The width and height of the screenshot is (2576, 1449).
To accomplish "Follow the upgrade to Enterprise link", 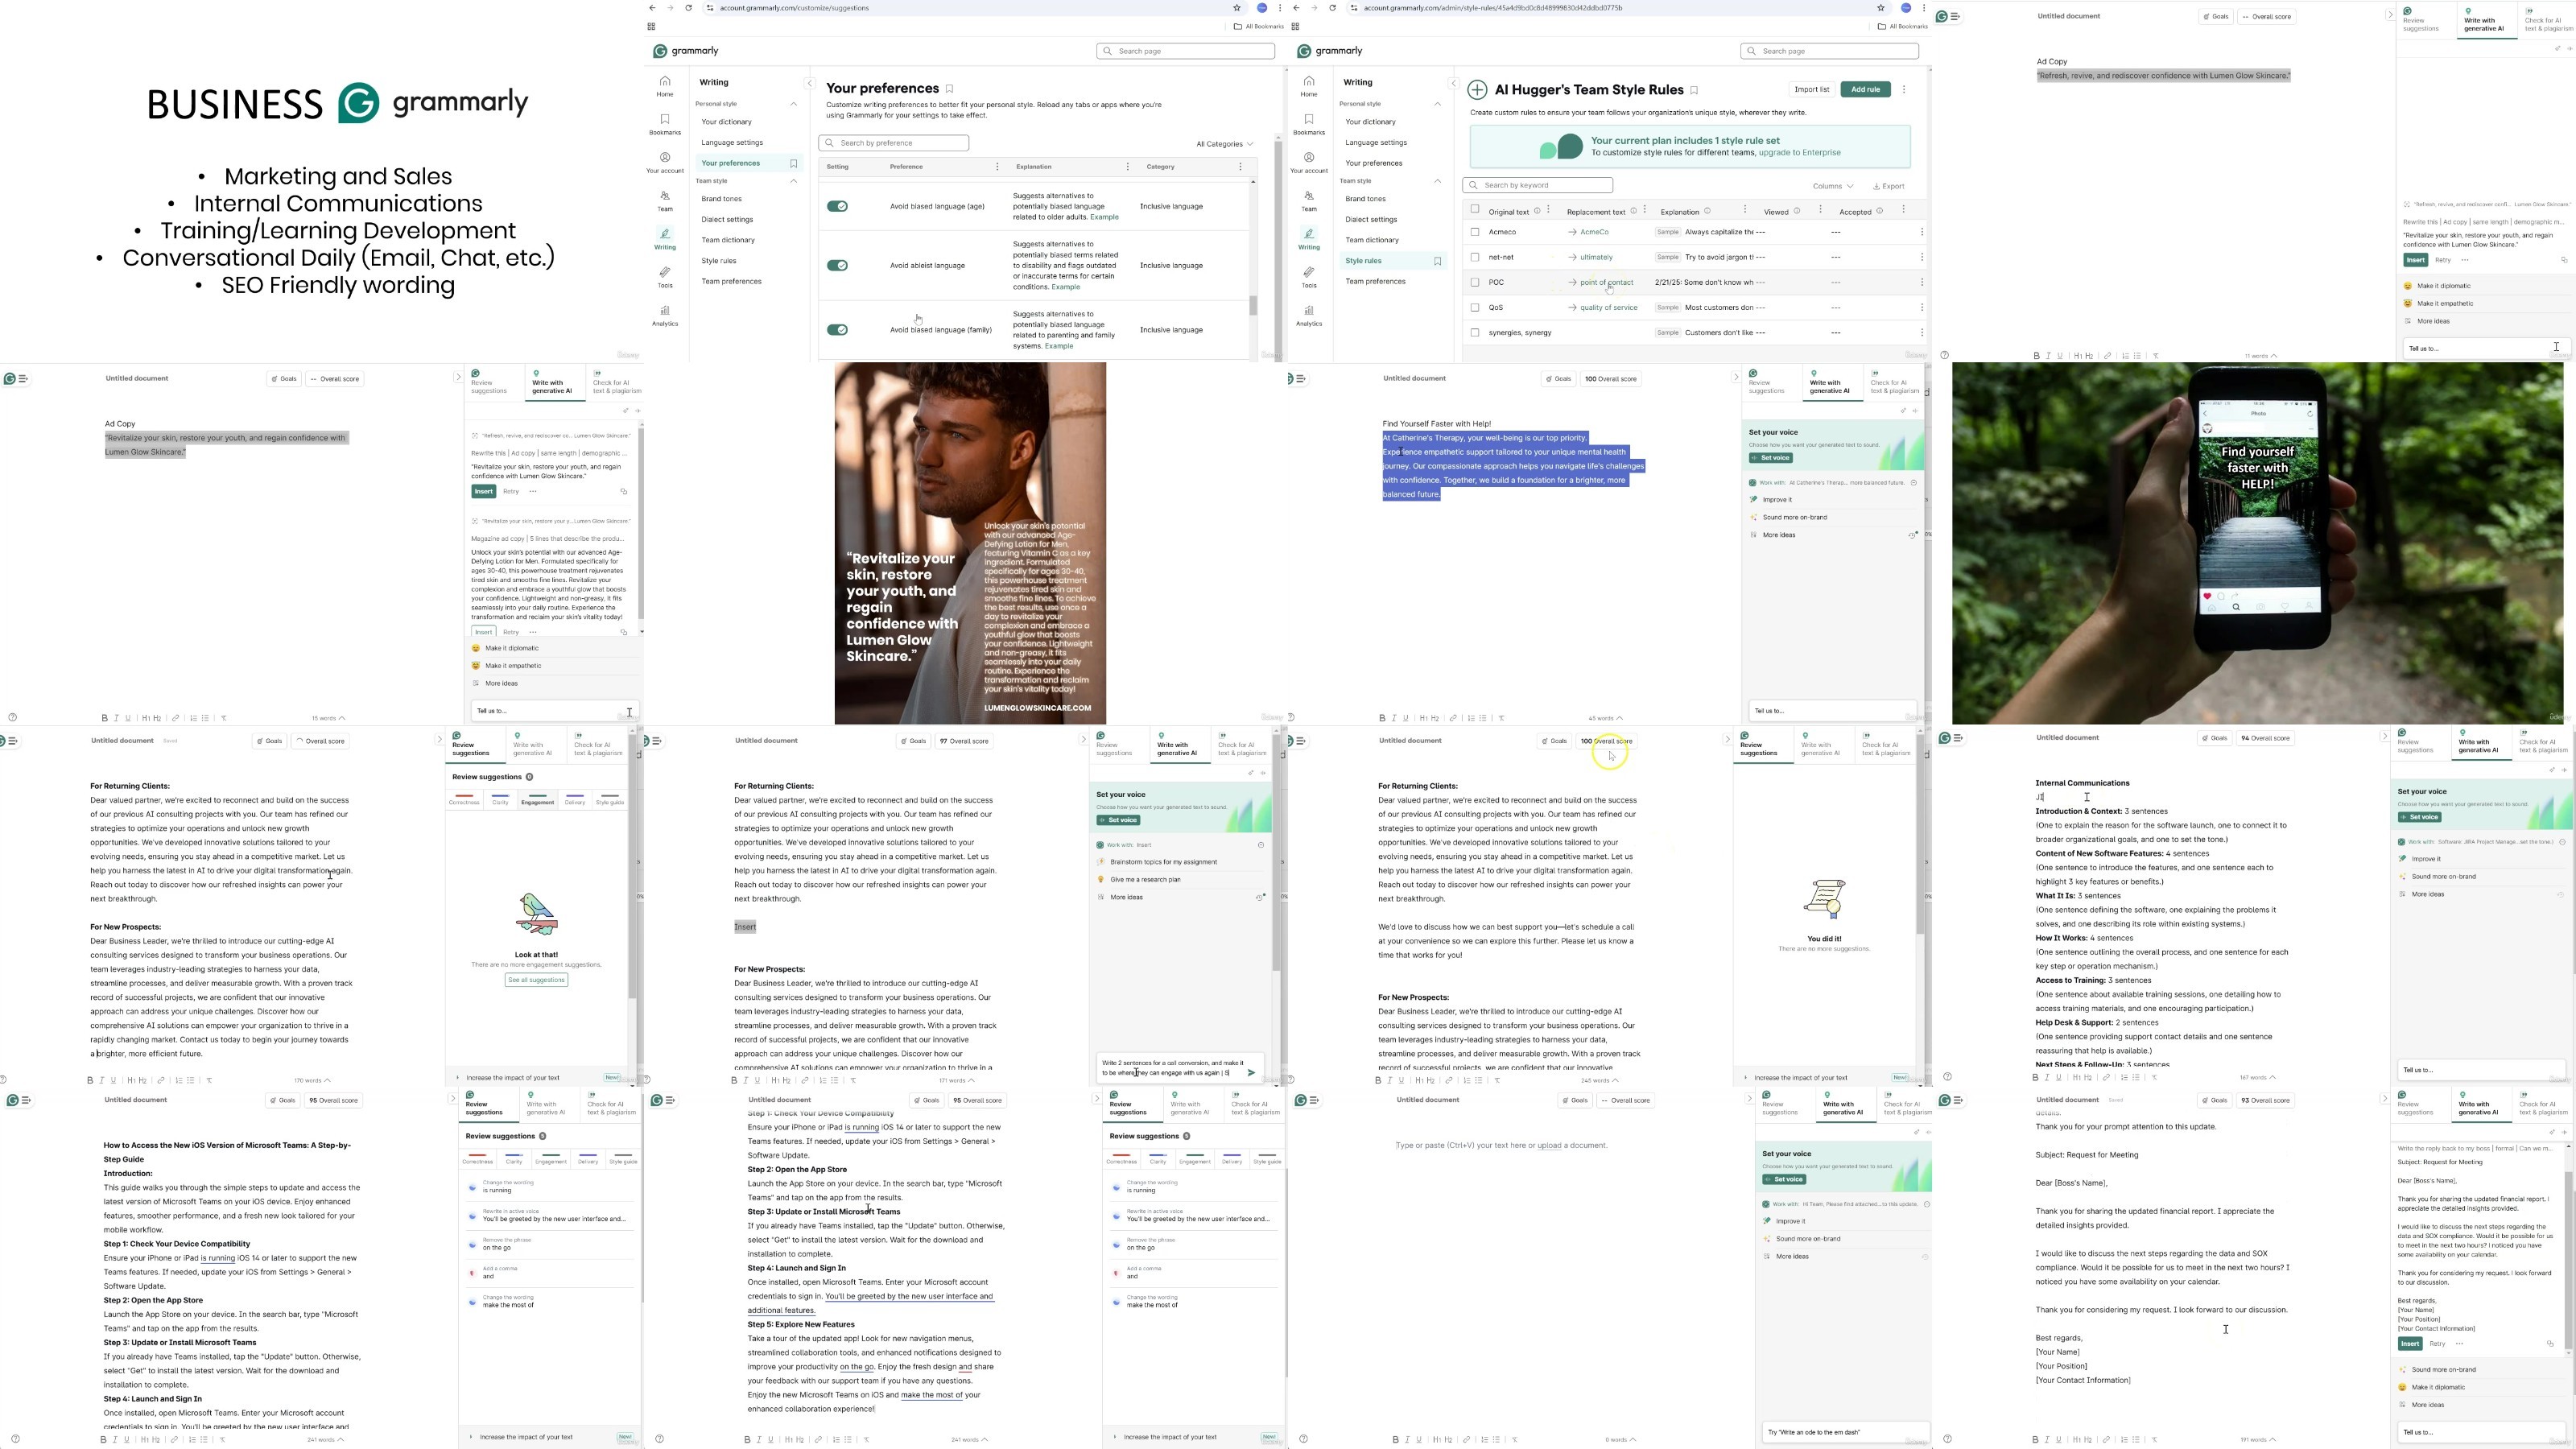I will click(1799, 153).
